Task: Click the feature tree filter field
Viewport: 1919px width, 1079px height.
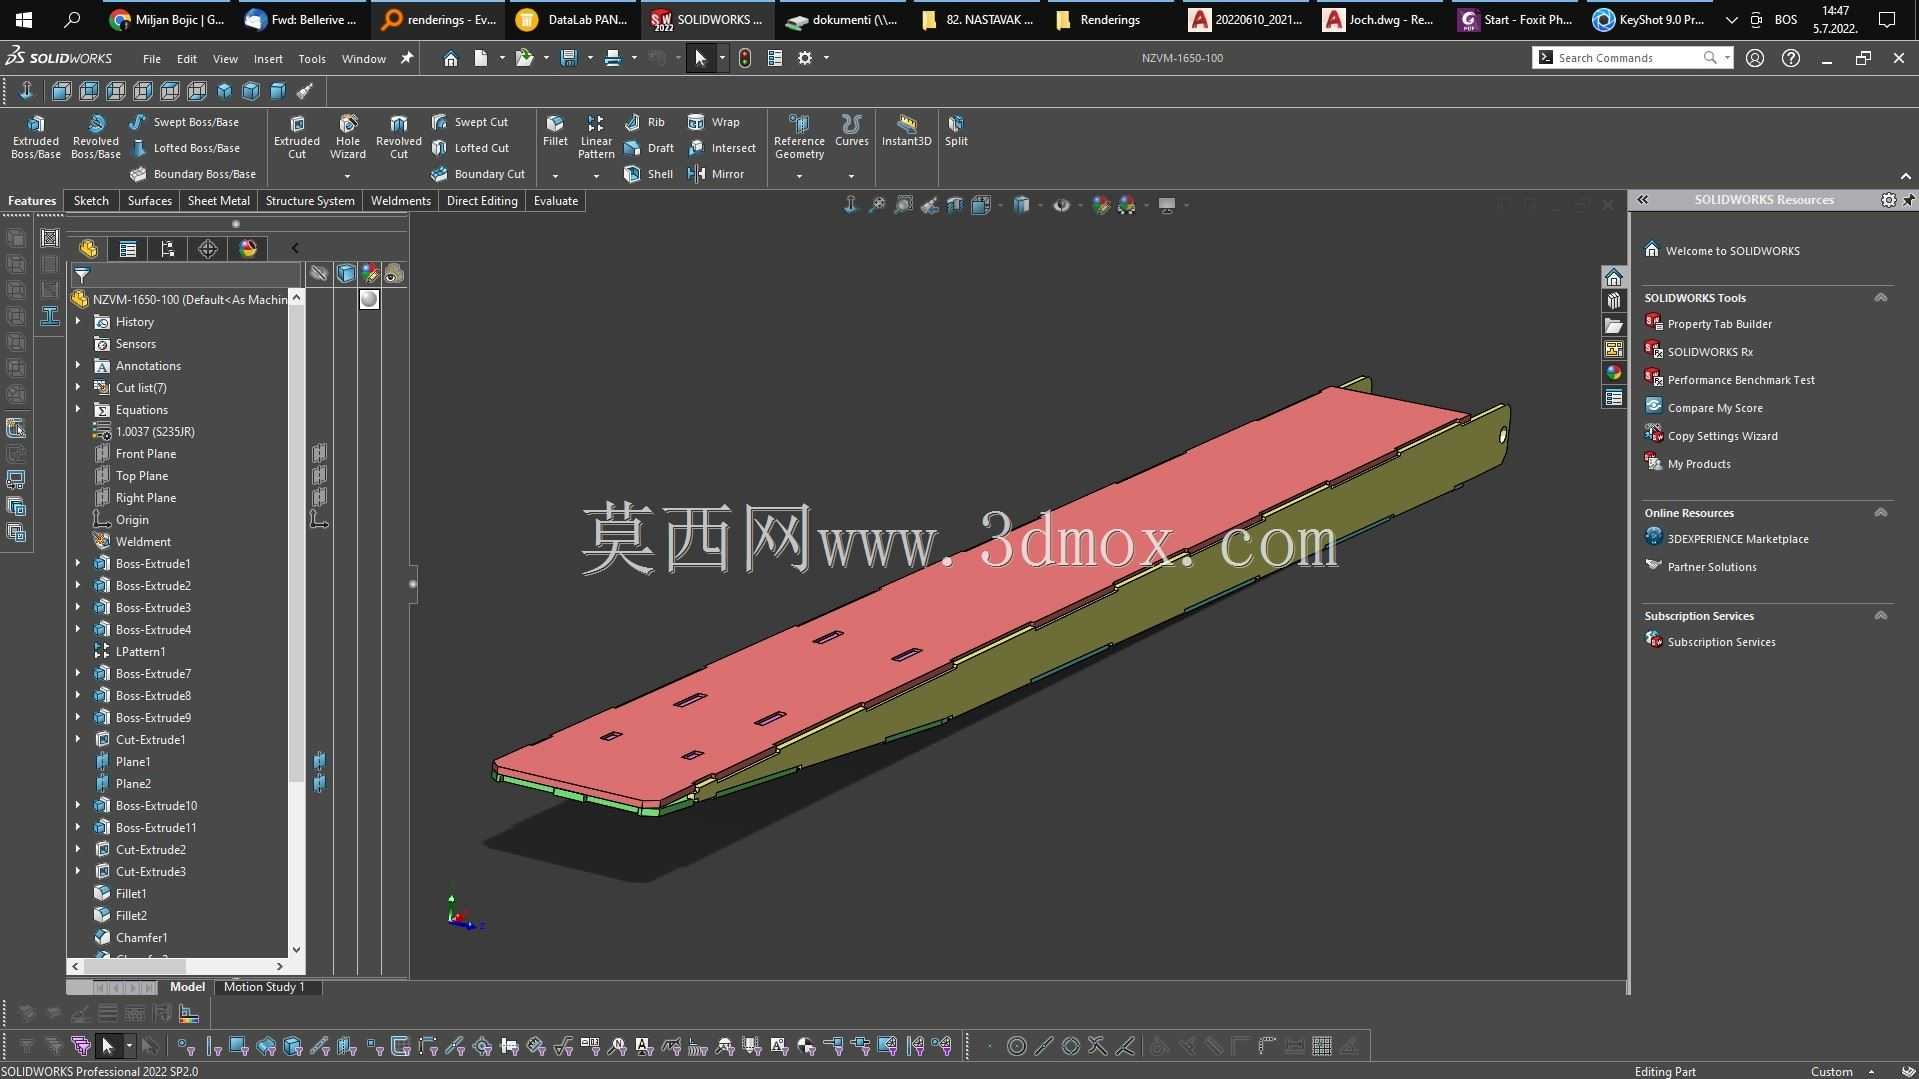Action: [185, 274]
